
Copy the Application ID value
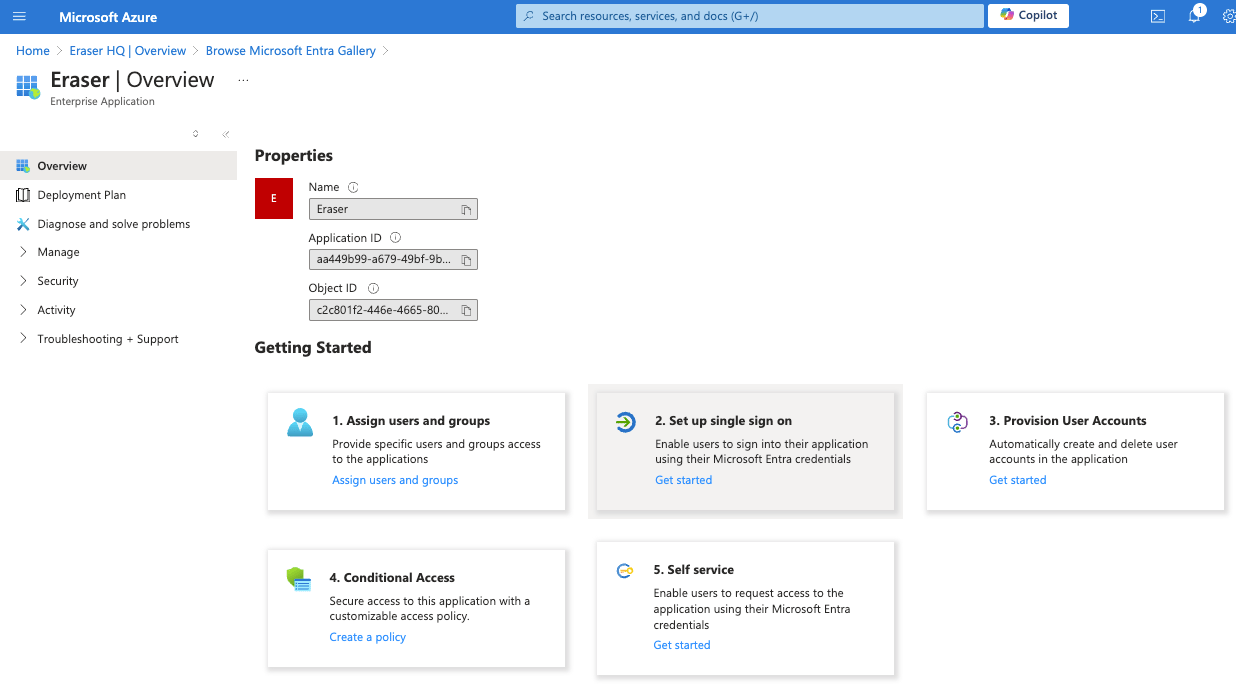[x=466, y=260]
